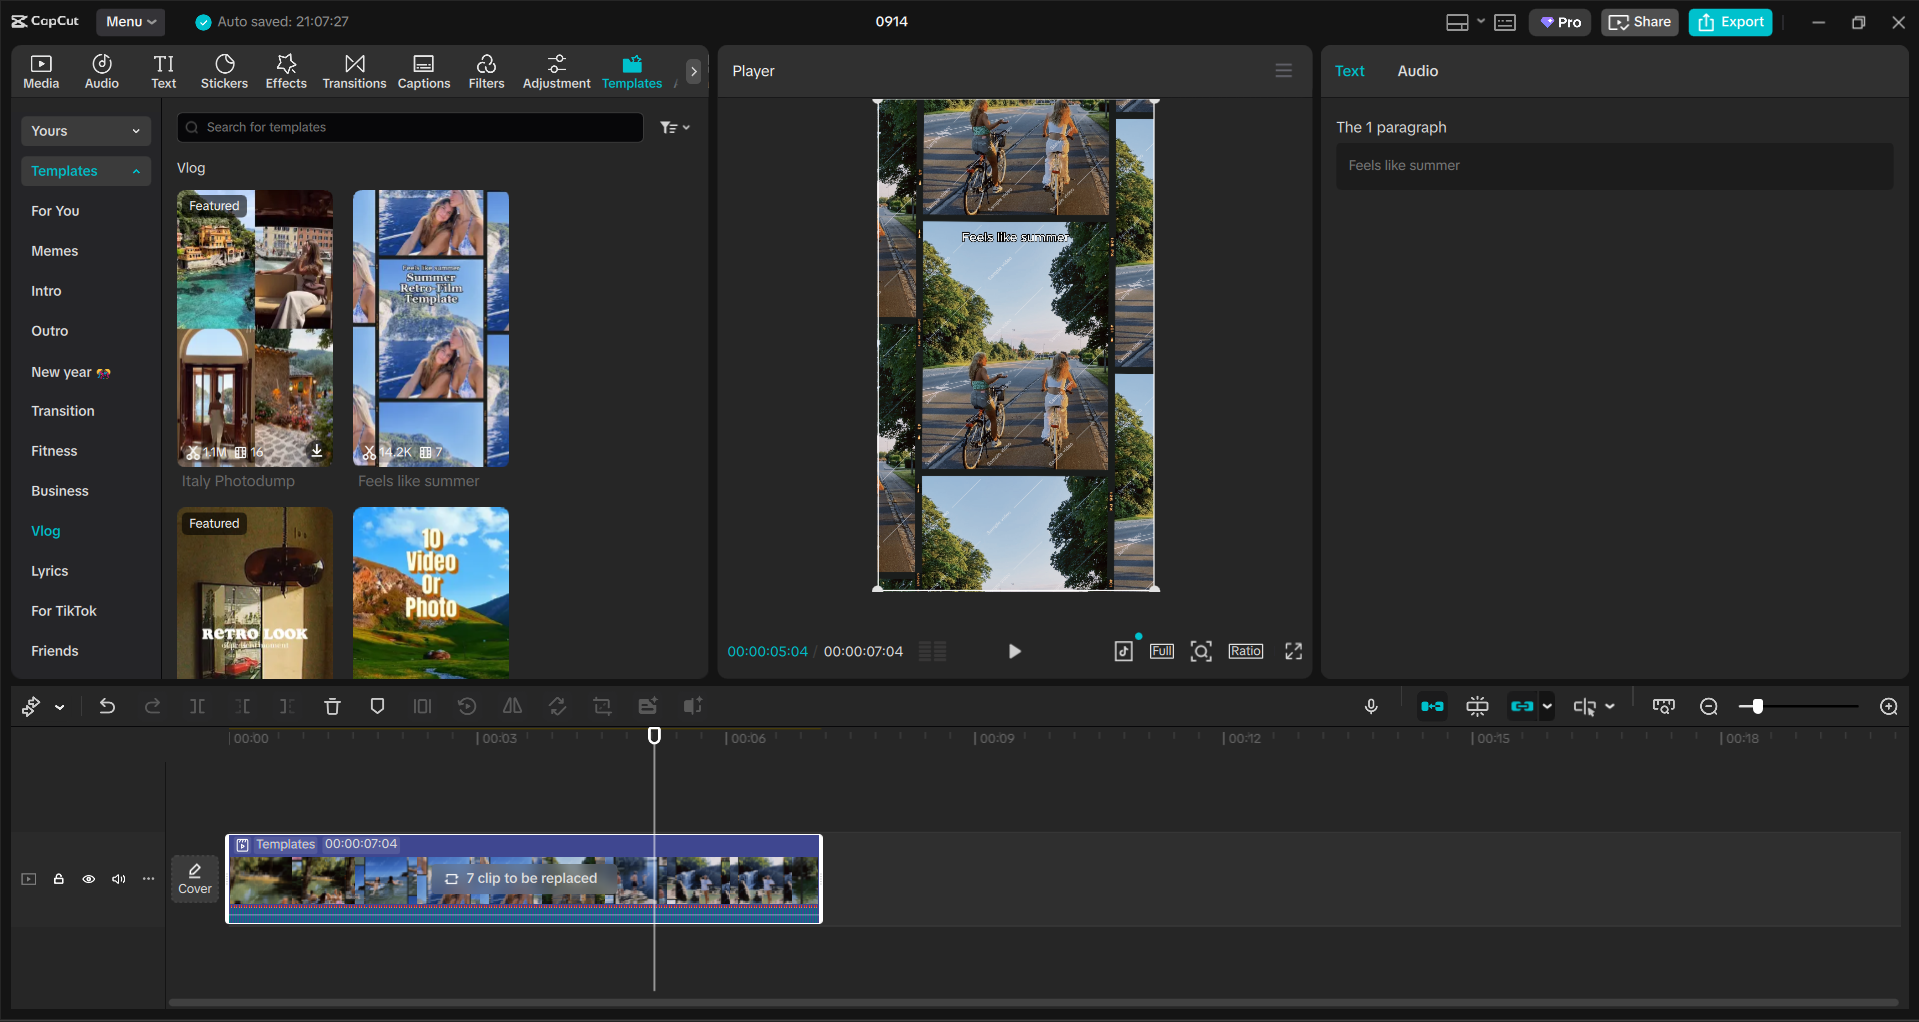The height and width of the screenshot is (1022, 1919).
Task: Click the Cover edit button
Action: coord(195,878)
